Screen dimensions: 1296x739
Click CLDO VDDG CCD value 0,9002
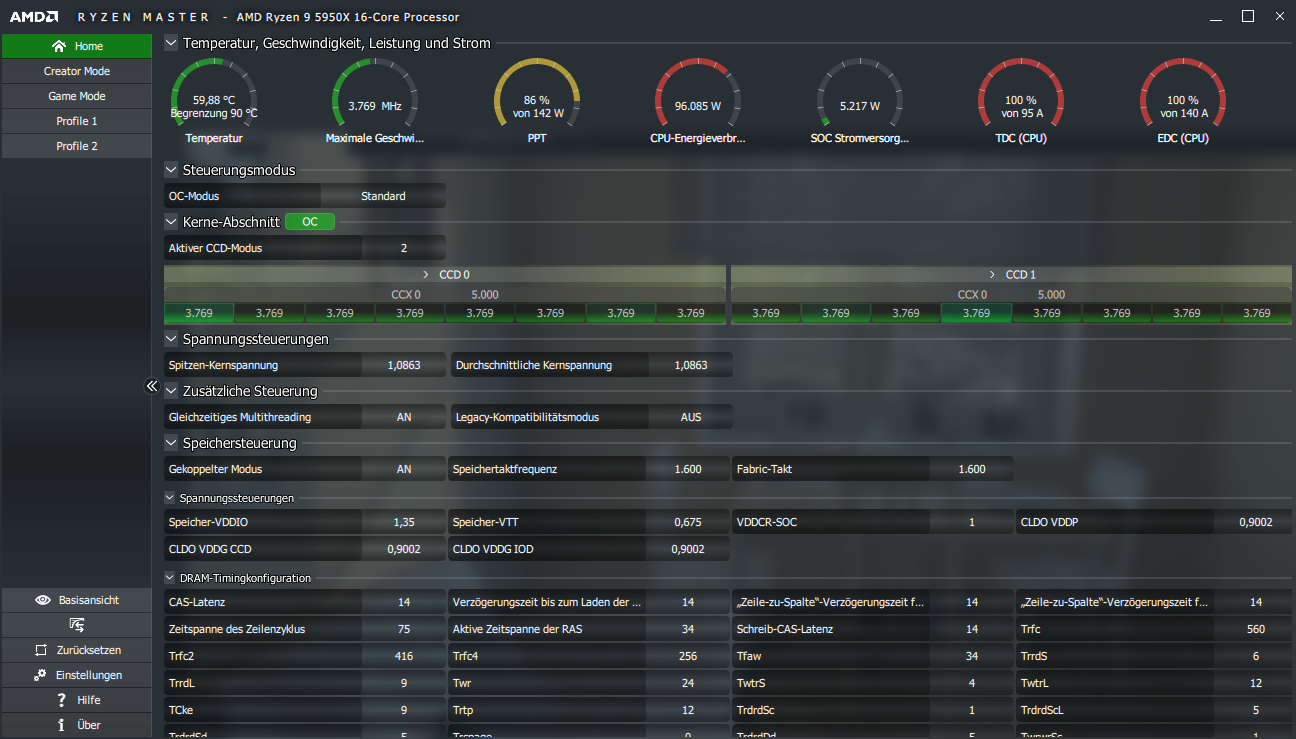404,549
